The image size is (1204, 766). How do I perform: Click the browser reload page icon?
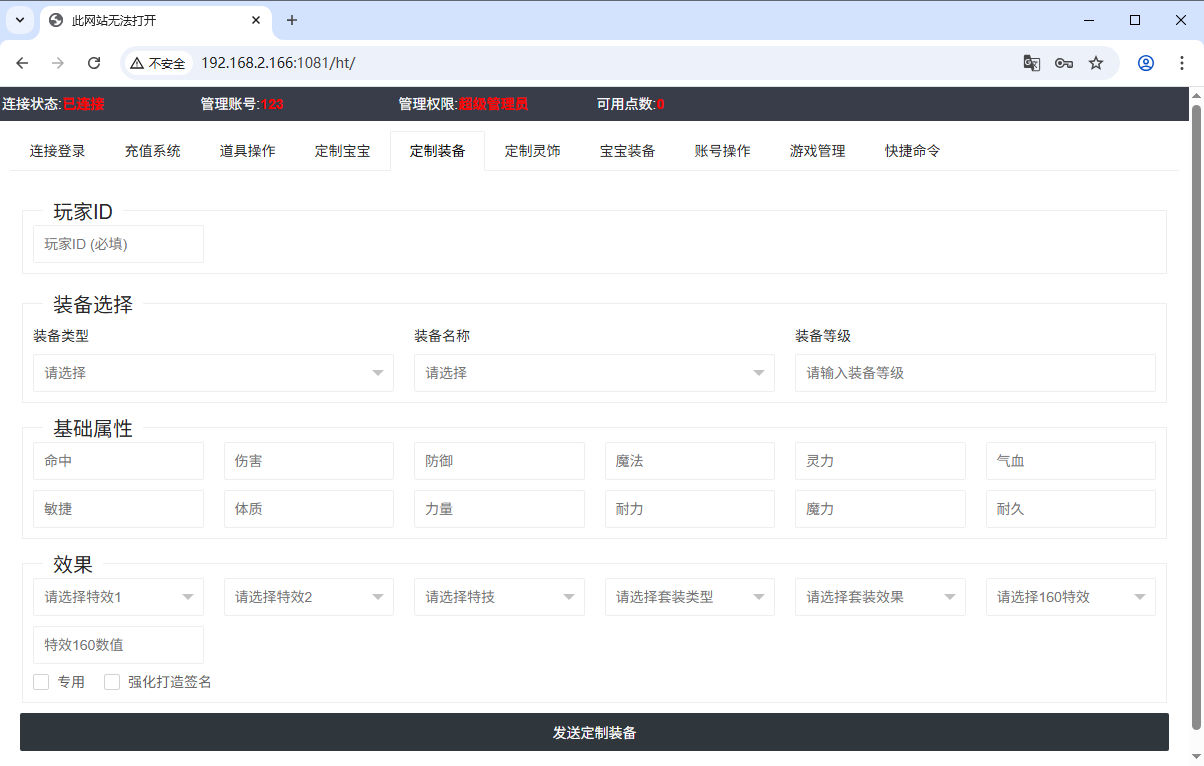tap(94, 63)
